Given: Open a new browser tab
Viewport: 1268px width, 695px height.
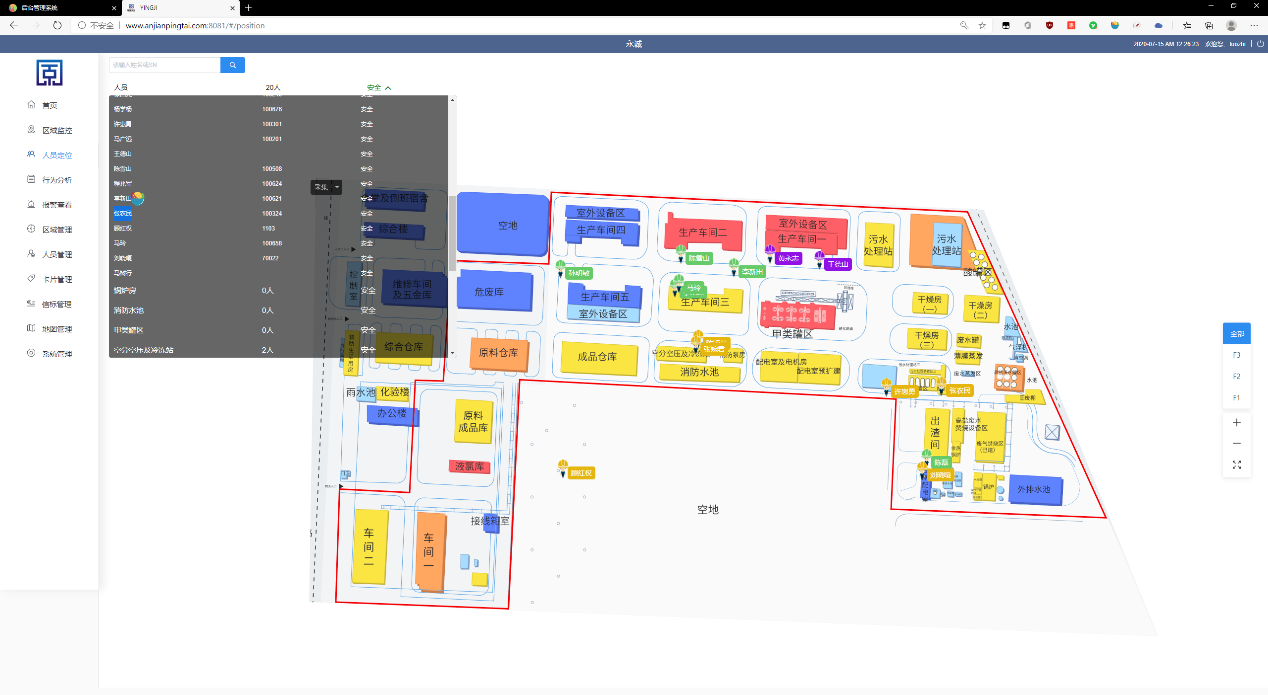Looking at the screenshot, I should (248, 7).
